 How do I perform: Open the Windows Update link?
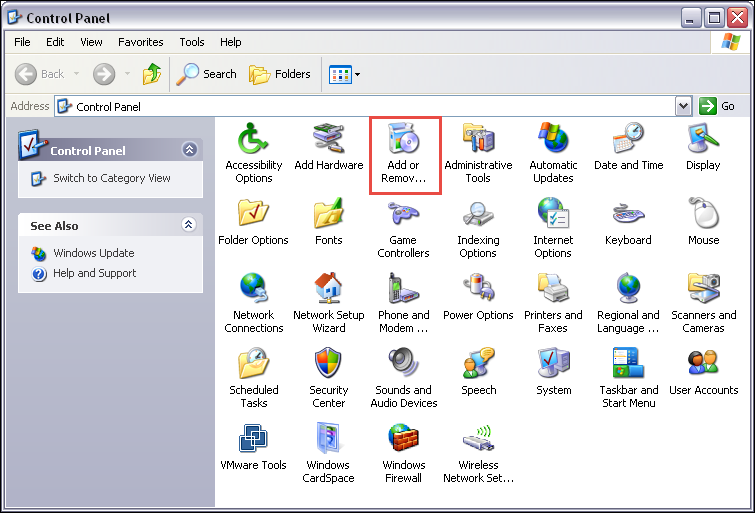(83, 253)
